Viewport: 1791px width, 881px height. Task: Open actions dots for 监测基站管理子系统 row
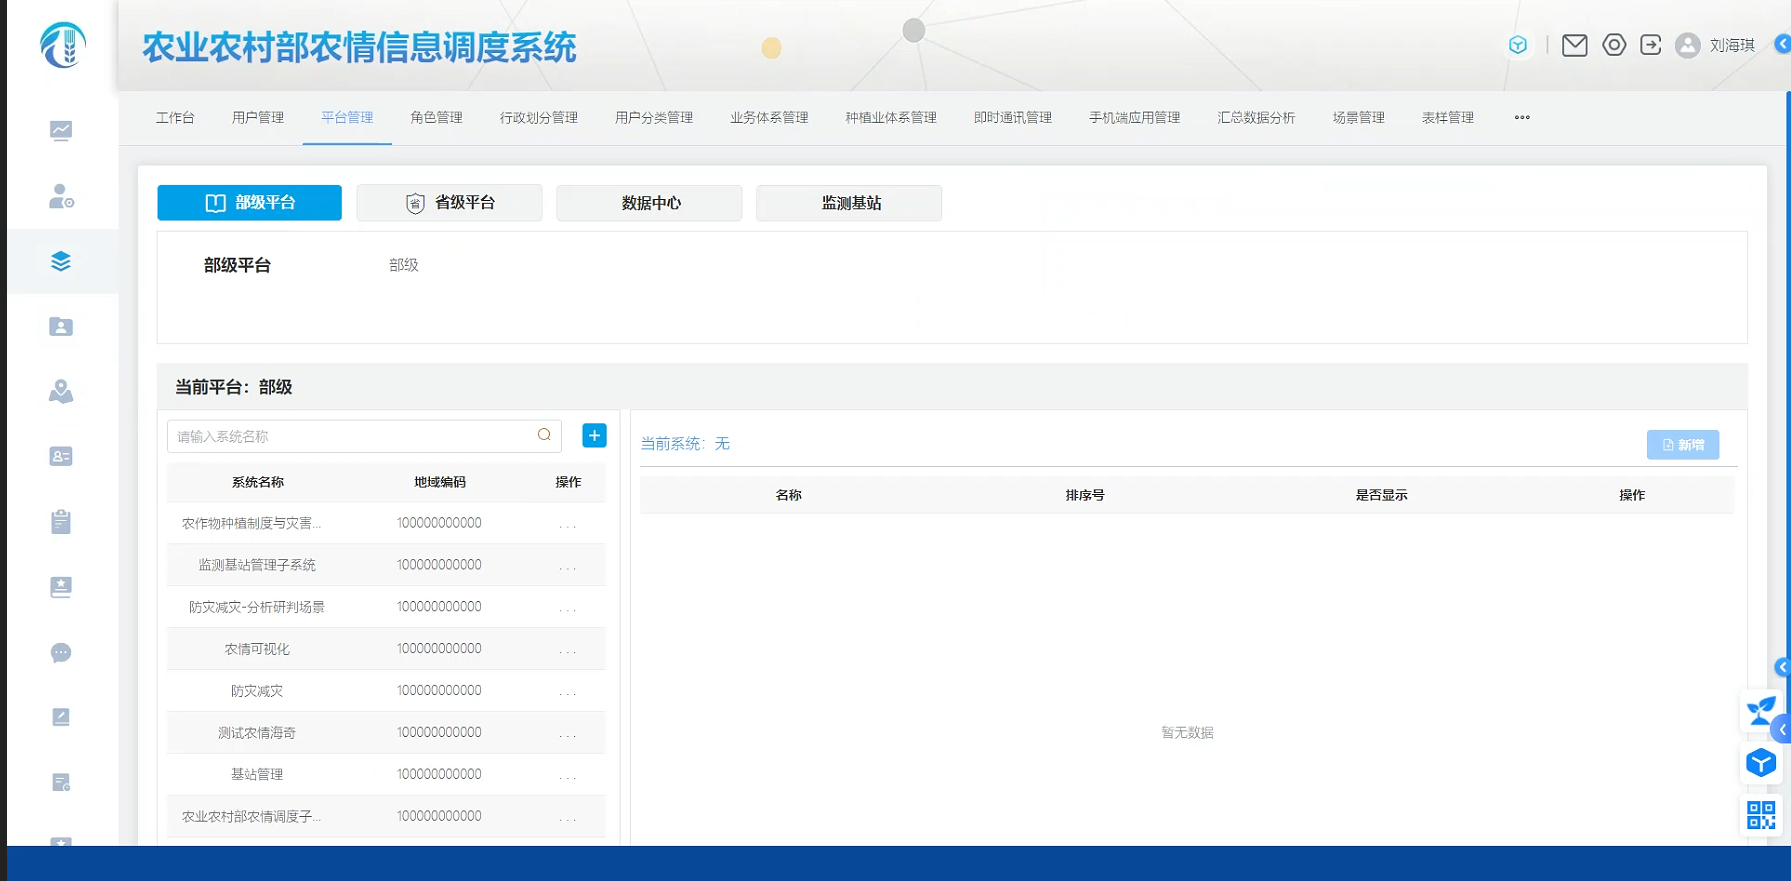coord(568,566)
